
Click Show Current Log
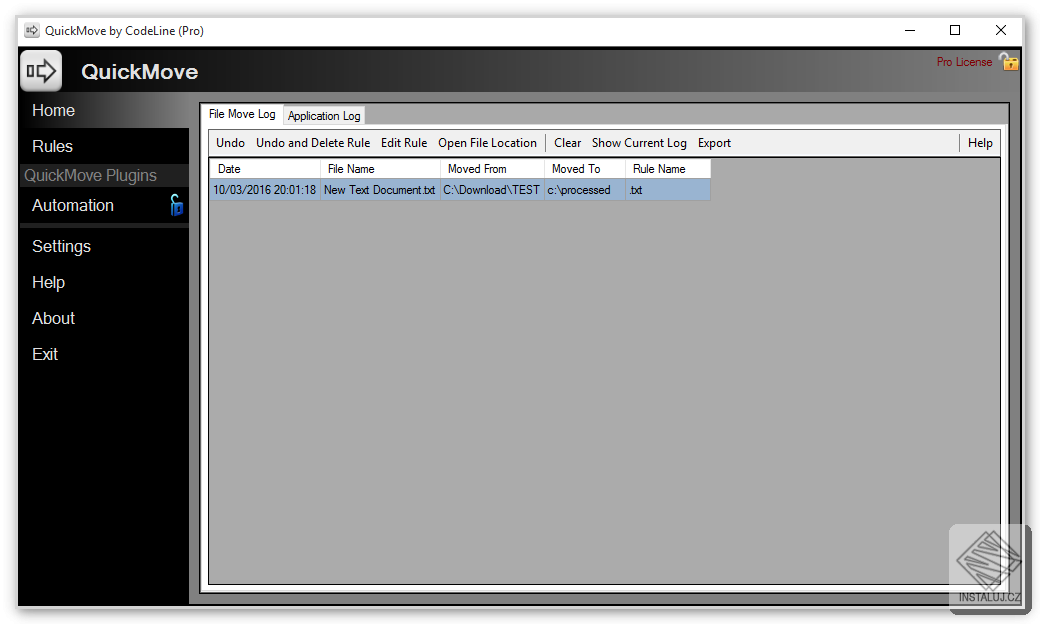pyautogui.click(x=639, y=143)
